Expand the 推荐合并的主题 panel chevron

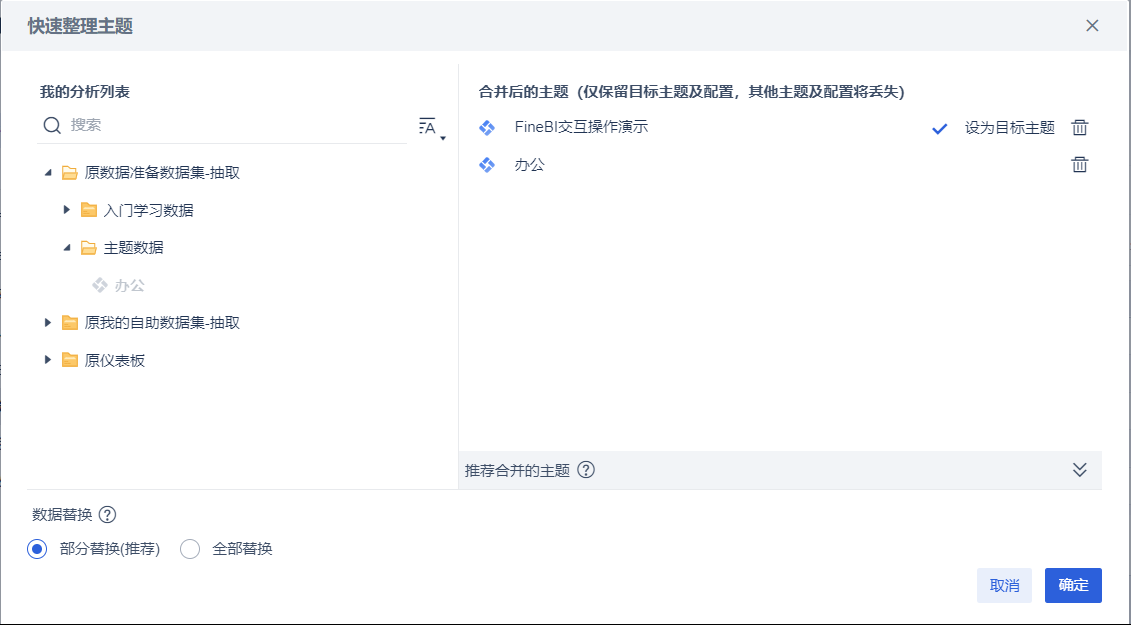[x=1079, y=470]
